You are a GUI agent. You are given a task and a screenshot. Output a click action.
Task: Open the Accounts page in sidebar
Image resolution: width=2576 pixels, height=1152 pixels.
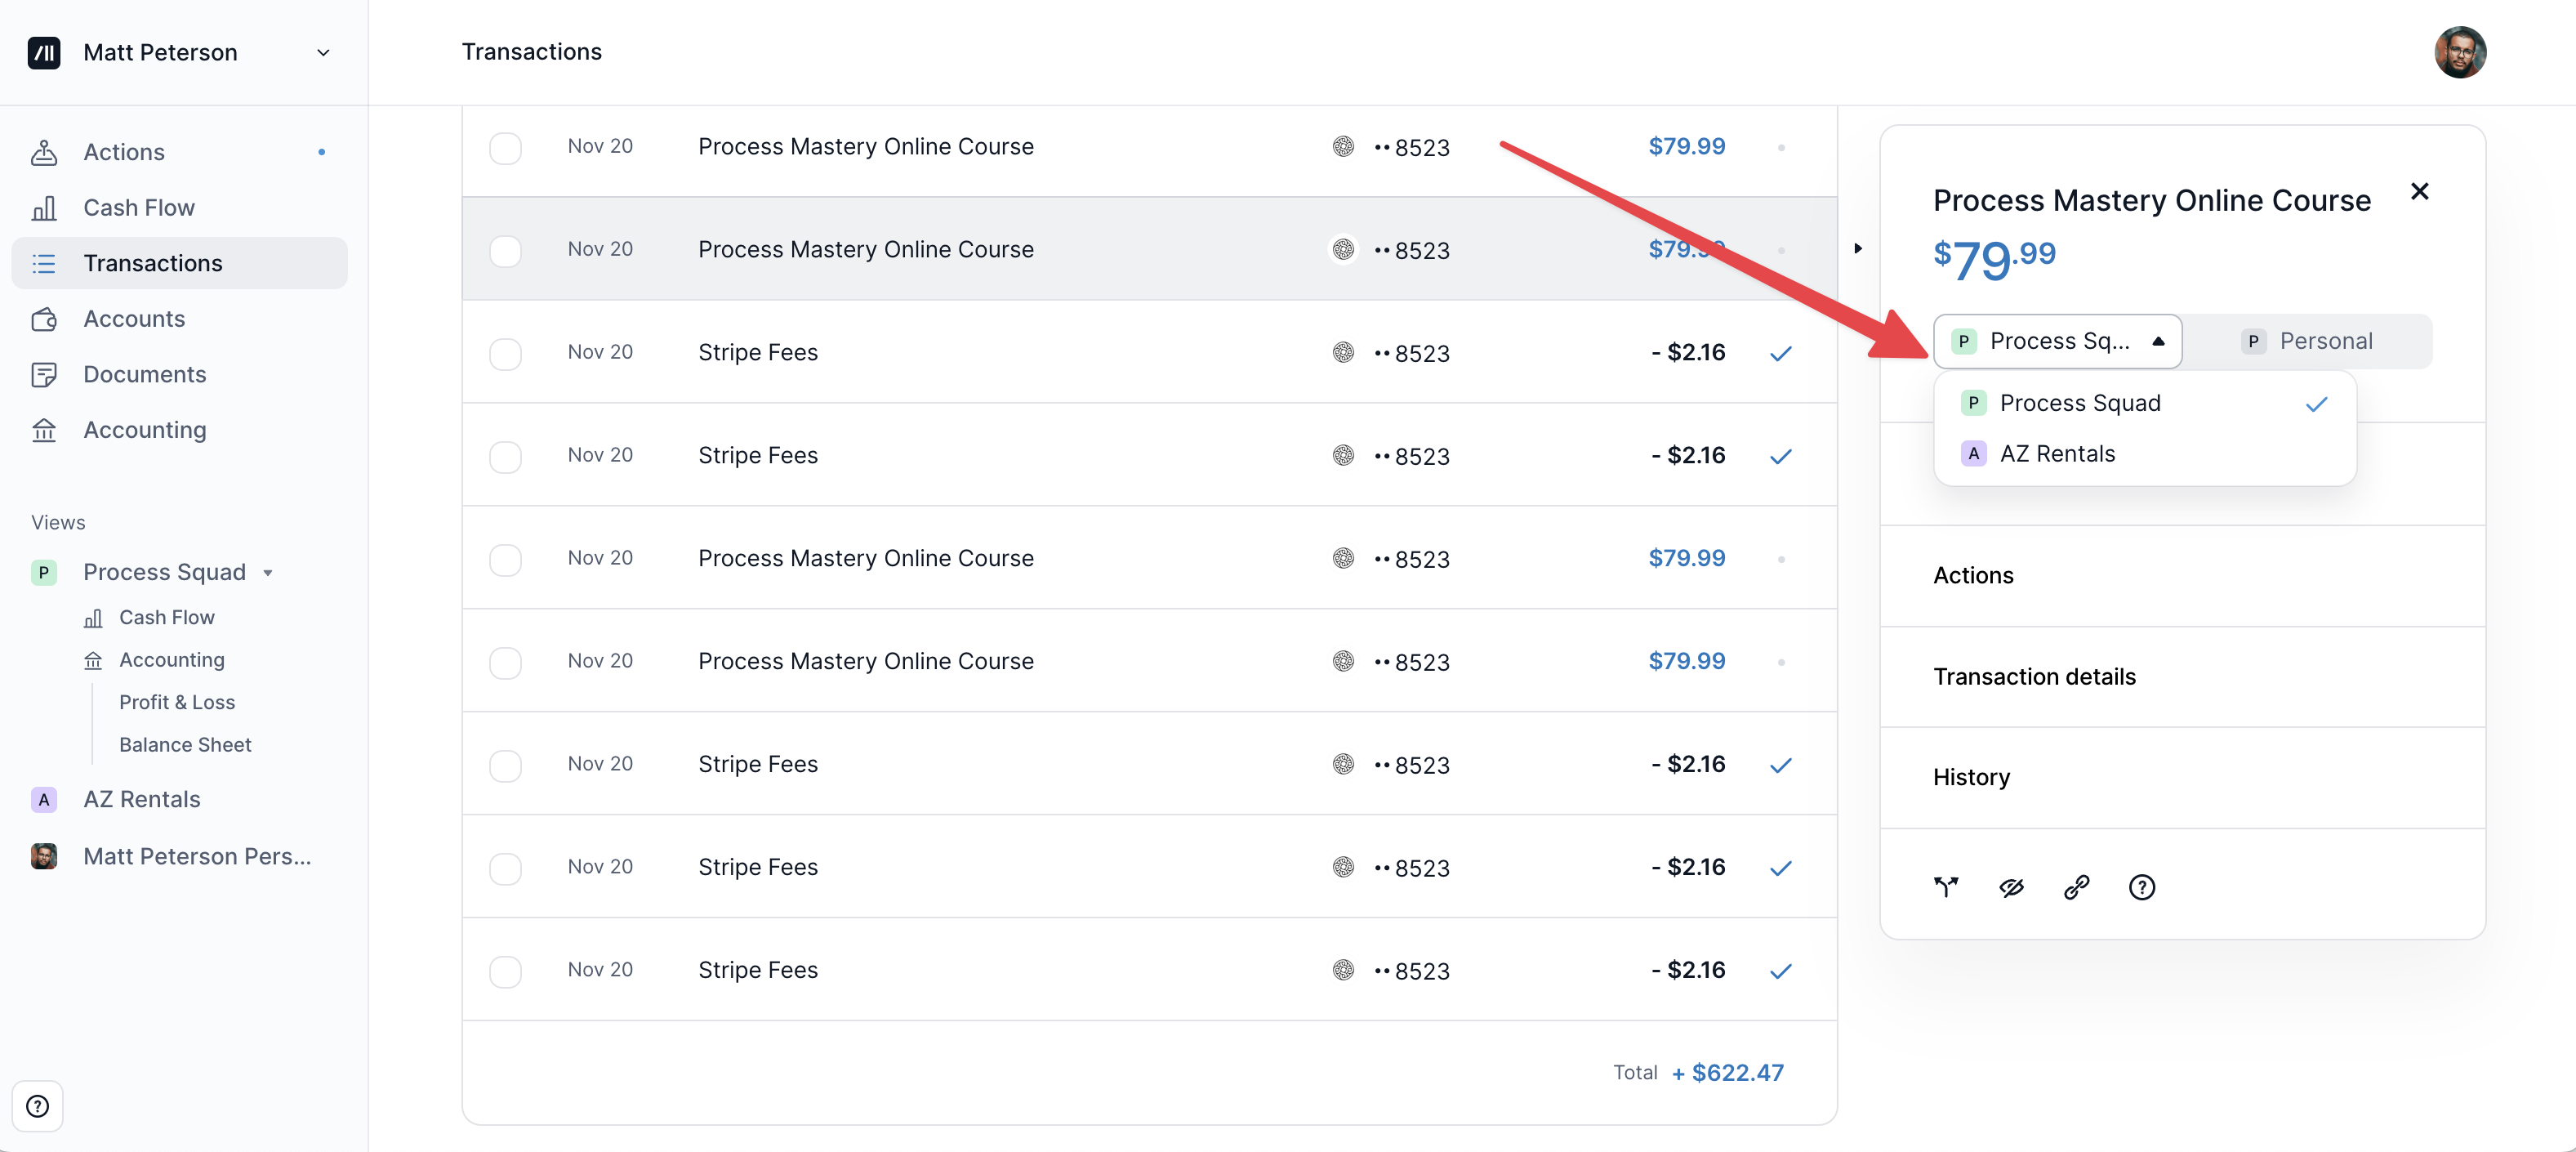[x=134, y=318]
